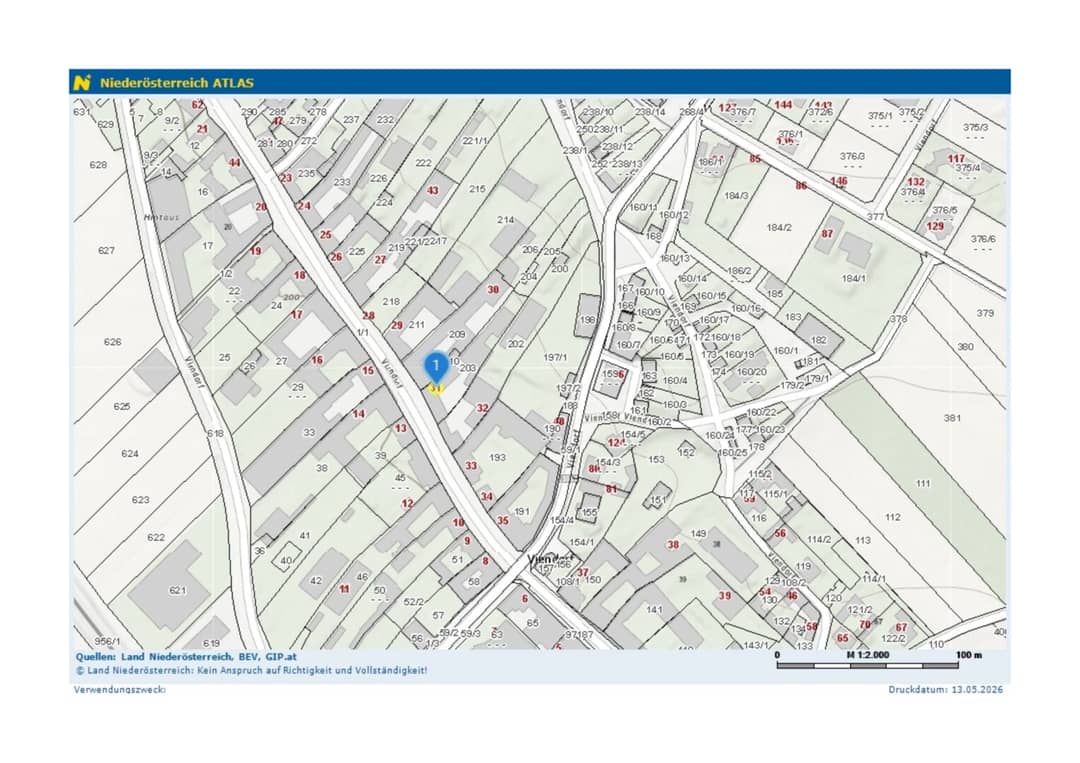Open the Quellen sources line below map
Image resolution: width=1080 pixels, height=763 pixels.
(186, 657)
